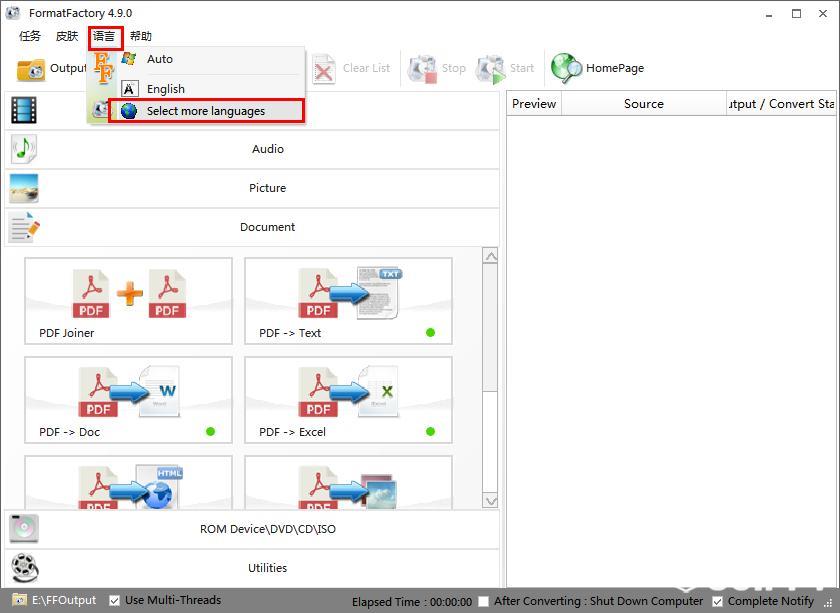
Task: Click the document list scroll down arrow
Action: [x=490, y=500]
